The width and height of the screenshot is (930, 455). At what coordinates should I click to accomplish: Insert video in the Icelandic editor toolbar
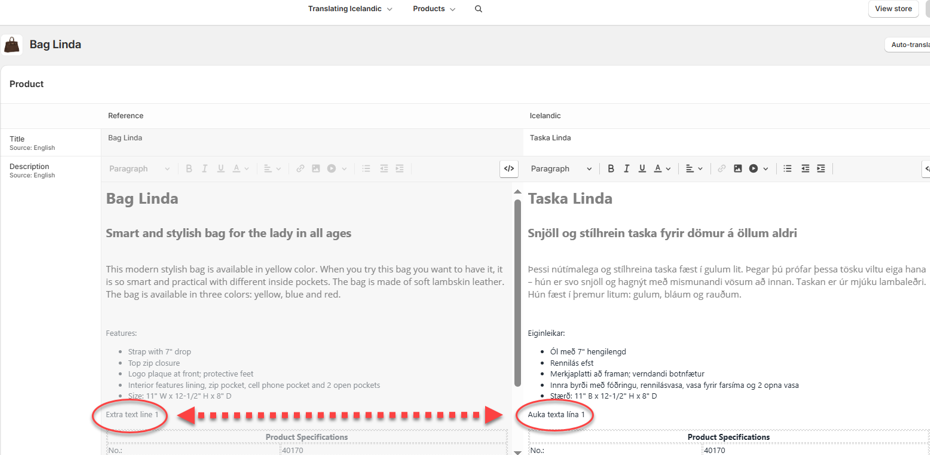(x=754, y=169)
